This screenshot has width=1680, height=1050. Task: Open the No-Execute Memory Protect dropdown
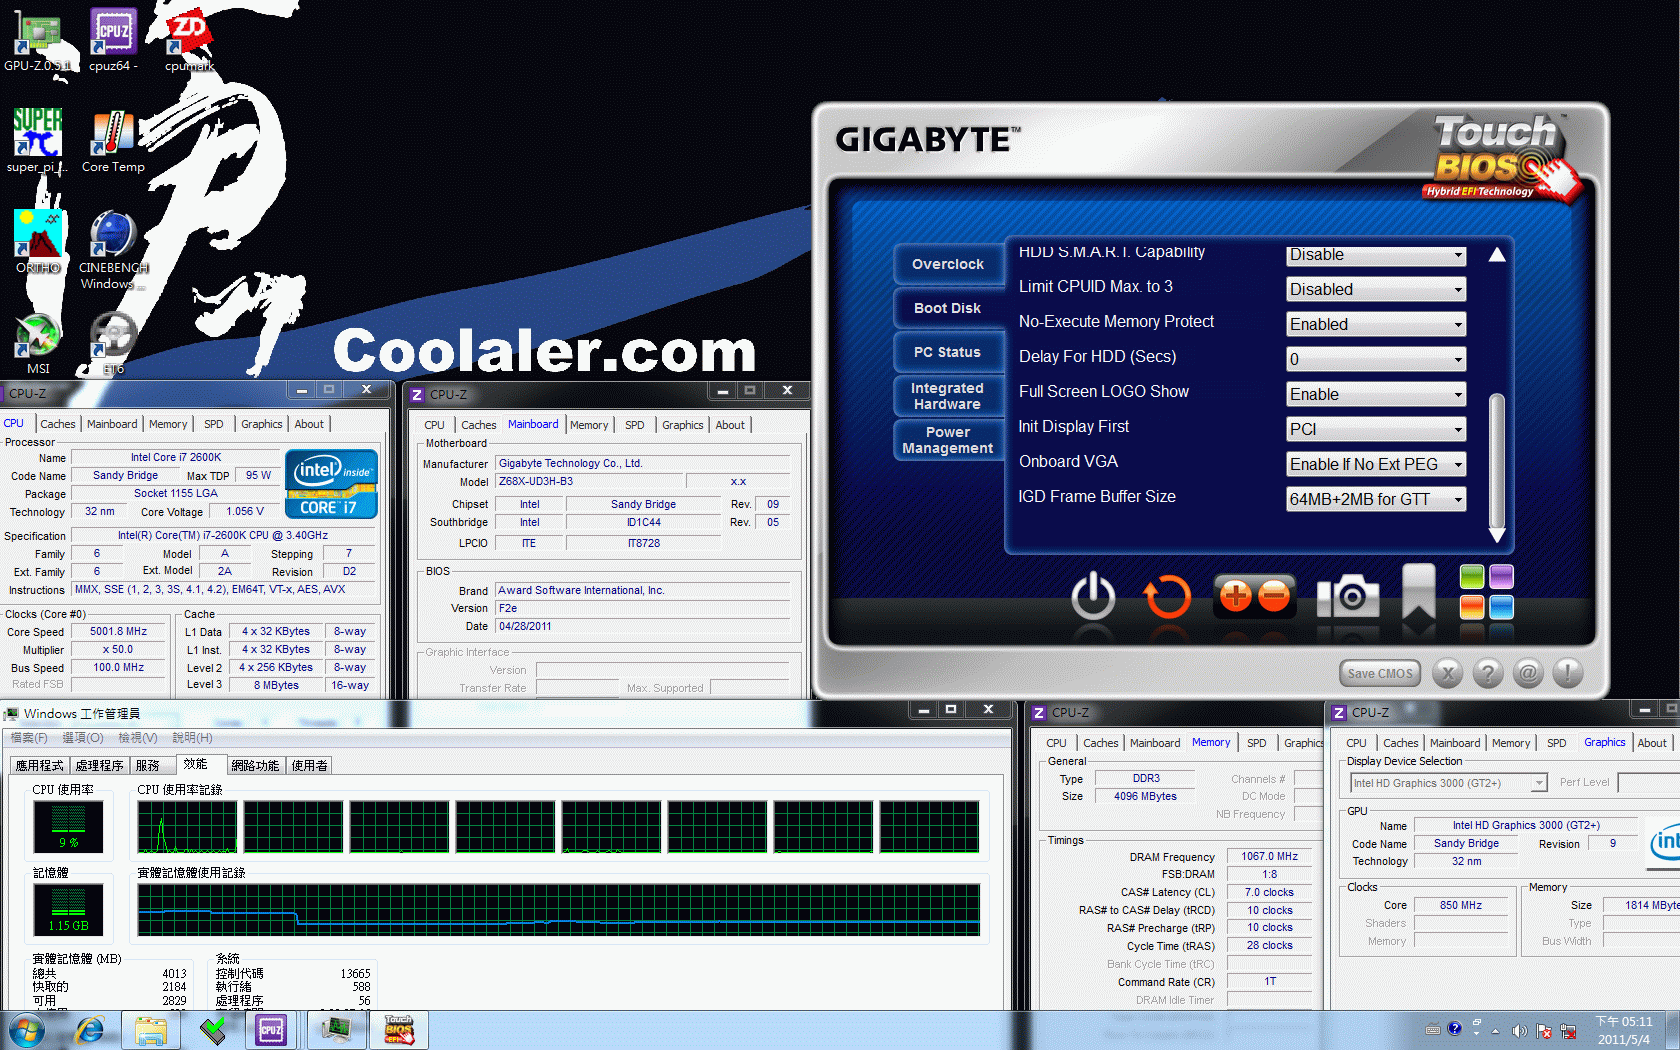1376,324
